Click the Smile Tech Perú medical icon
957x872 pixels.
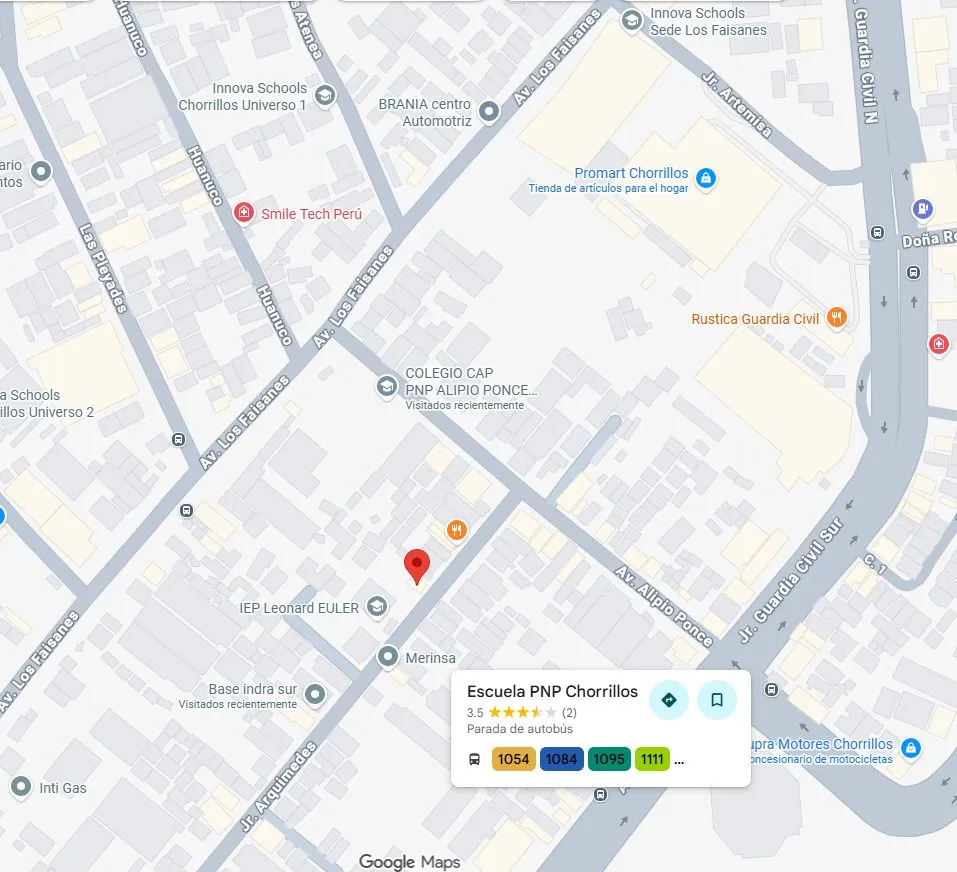244,213
